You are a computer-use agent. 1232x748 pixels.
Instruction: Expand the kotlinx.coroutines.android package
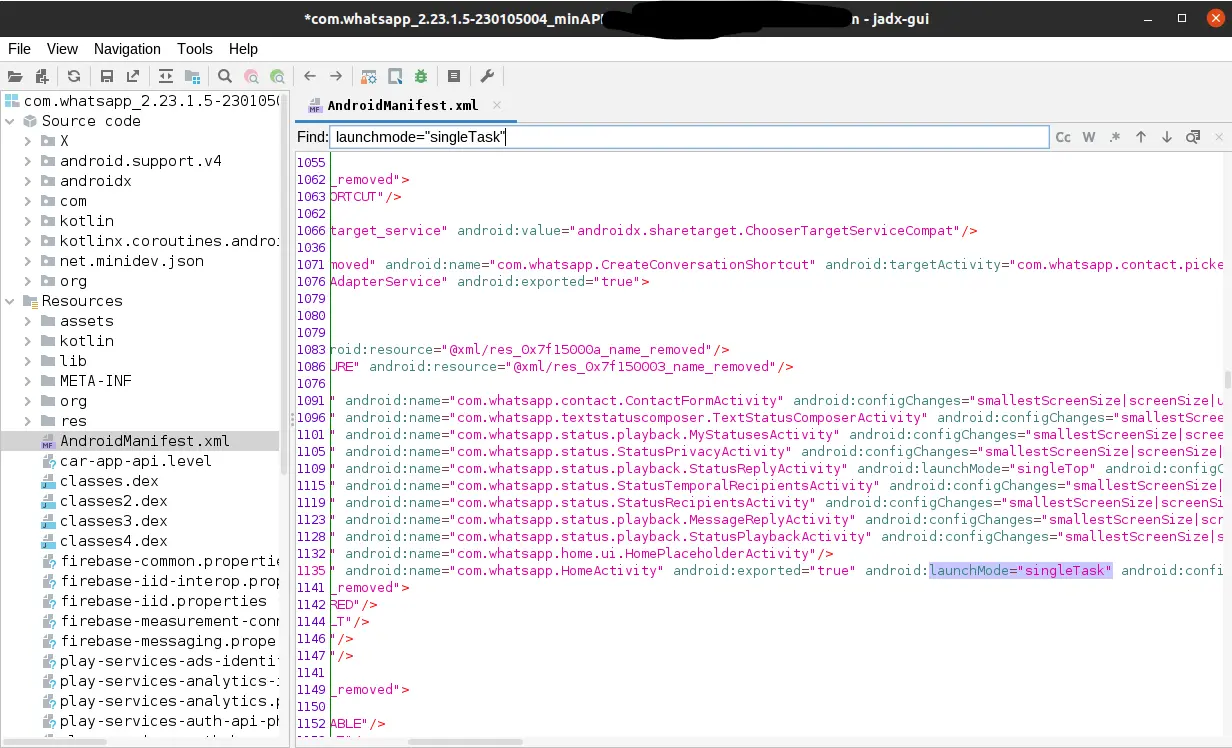(28, 241)
